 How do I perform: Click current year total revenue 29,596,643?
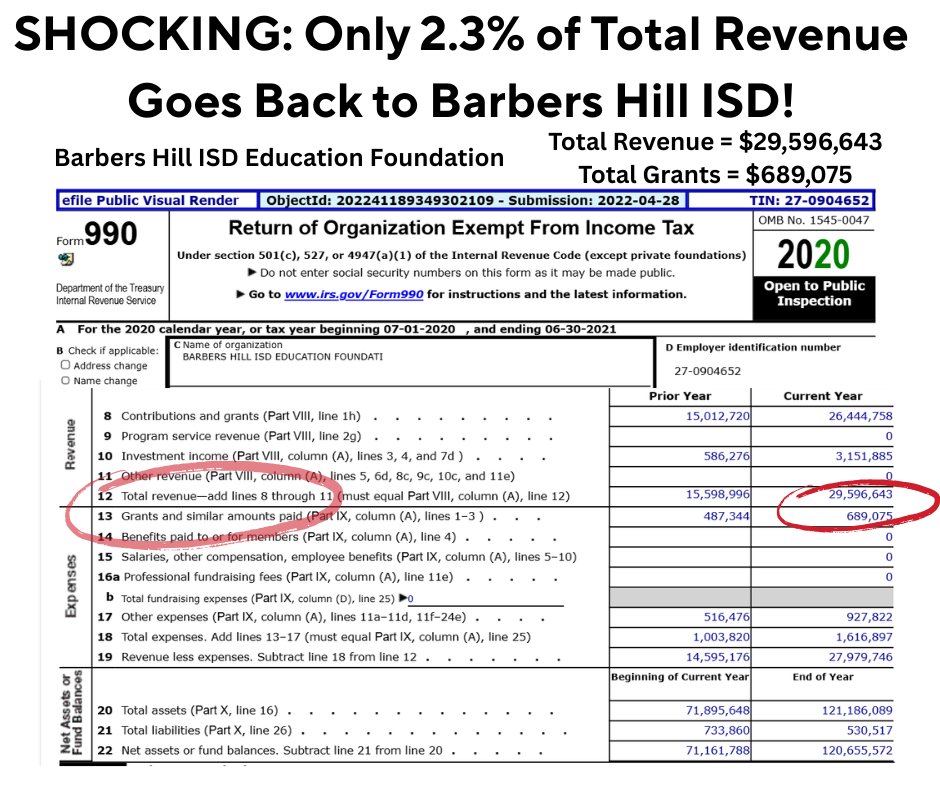pos(860,494)
